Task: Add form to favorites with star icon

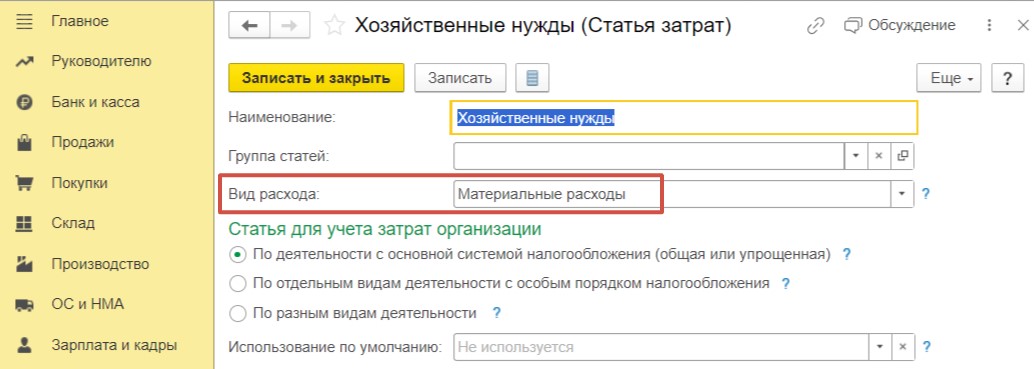Action: point(334,26)
